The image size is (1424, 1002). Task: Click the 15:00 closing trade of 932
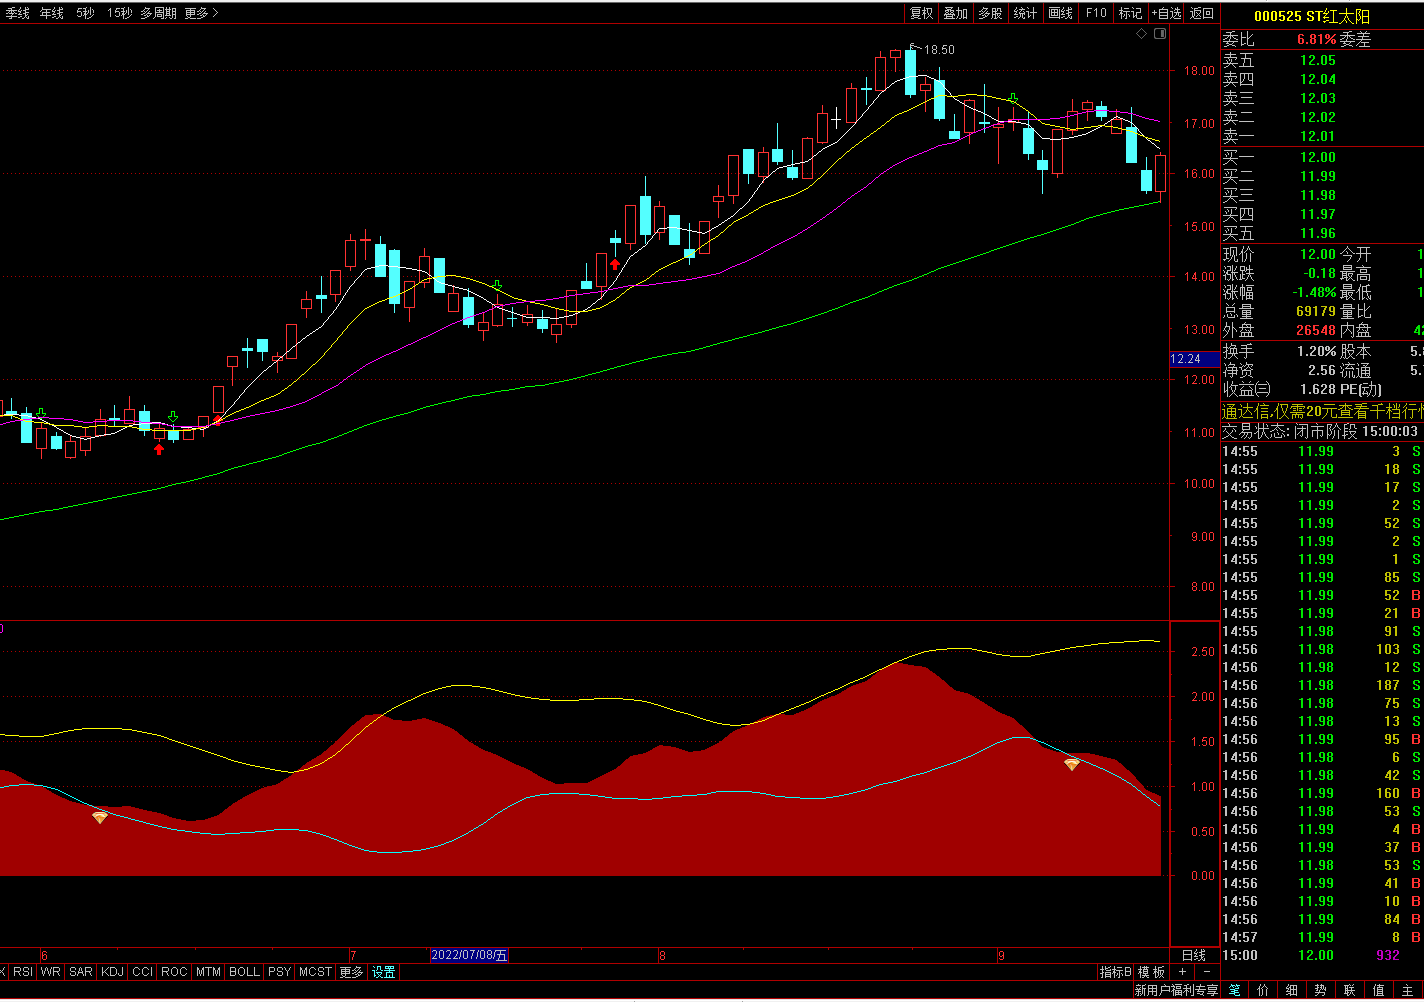pos(1323,955)
